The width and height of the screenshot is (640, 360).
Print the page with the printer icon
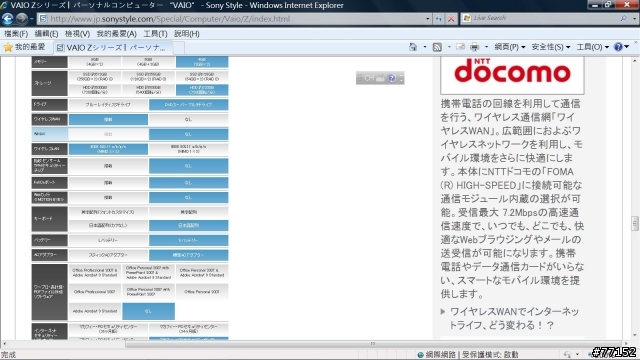tap(474, 47)
